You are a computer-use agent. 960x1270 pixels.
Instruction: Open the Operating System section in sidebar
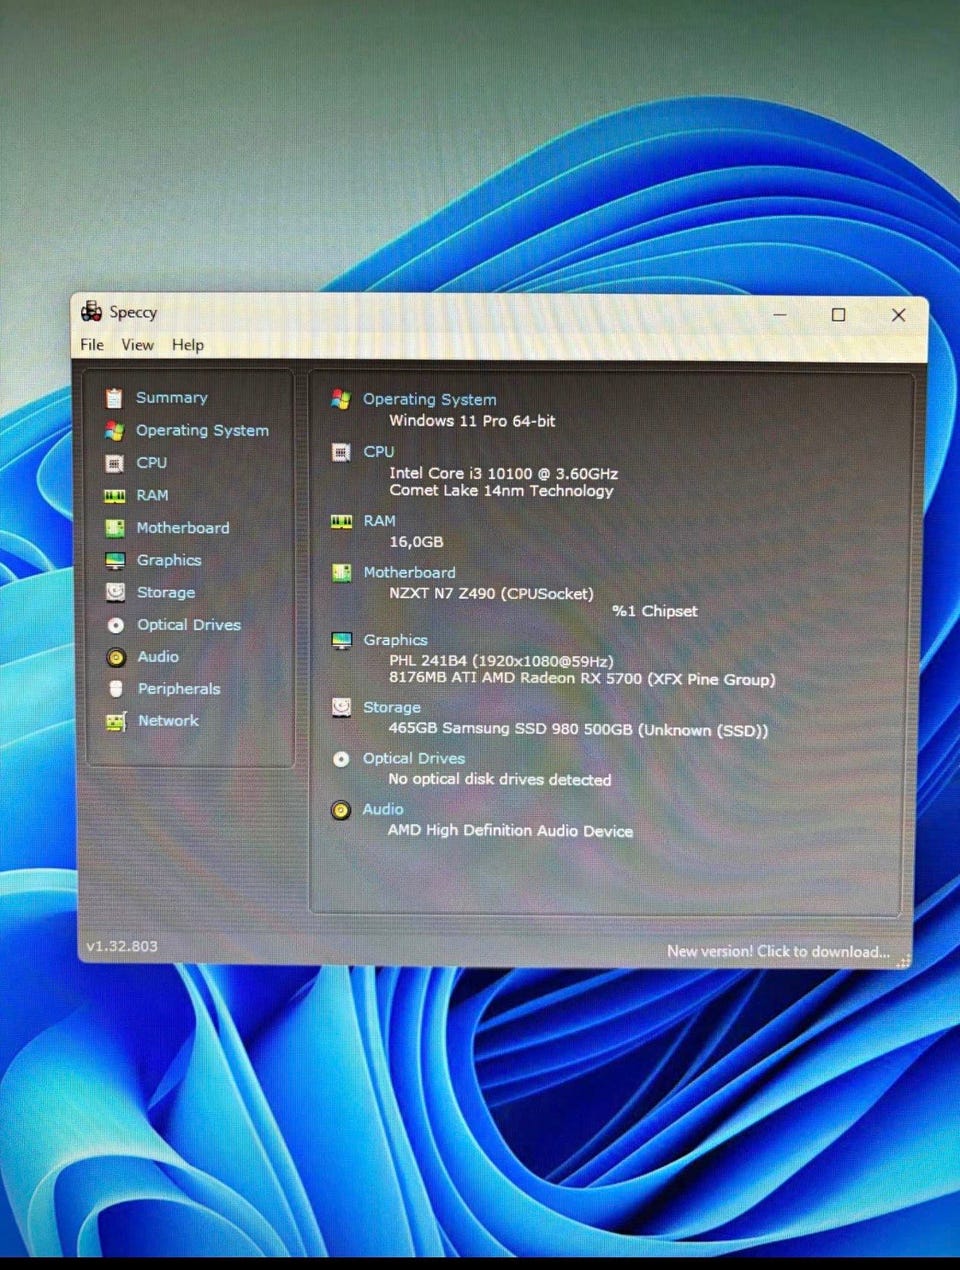(202, 431)
